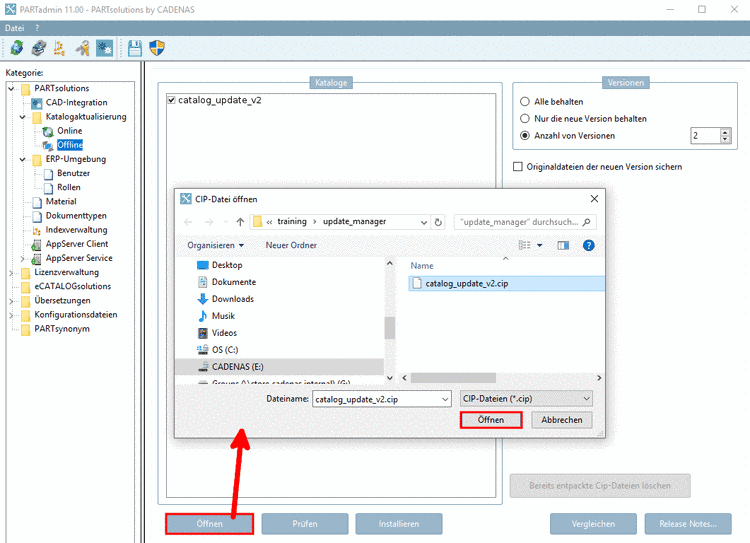Image resolution: width=750 pixels, height=543 pixels.
Task: Collapse the PARTsolutions root node
Action: pyautogui.click(x=11, y=89)
